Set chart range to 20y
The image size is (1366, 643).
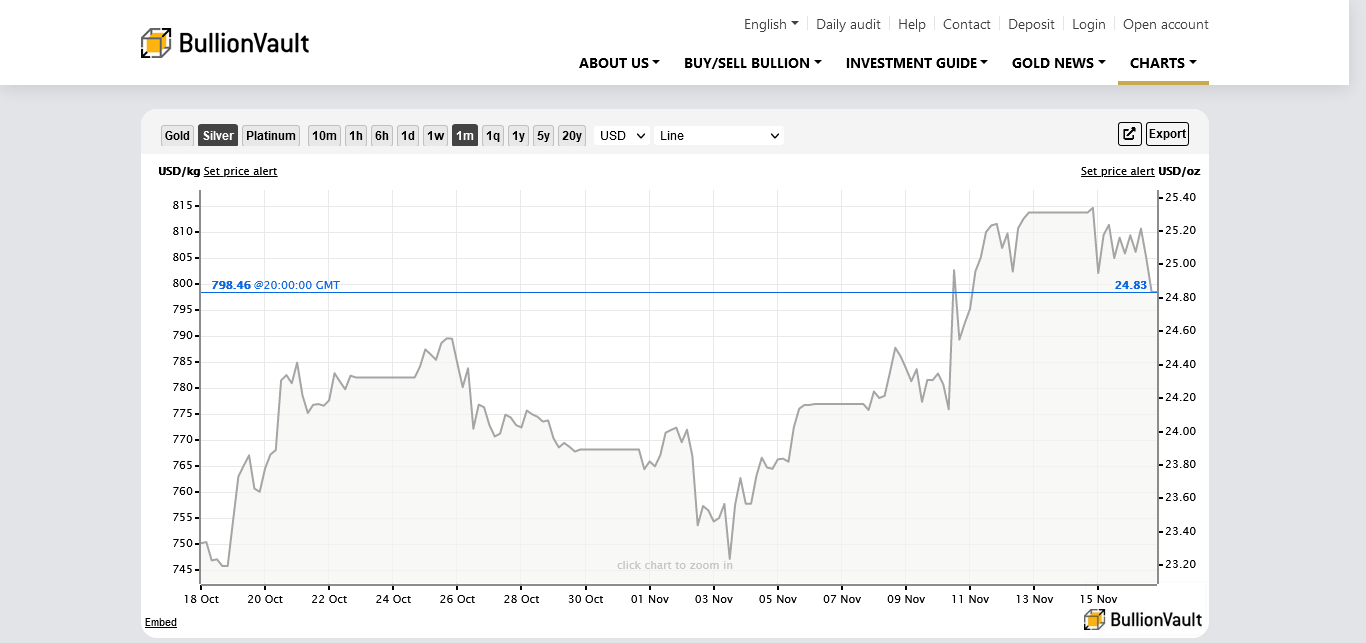571,136
